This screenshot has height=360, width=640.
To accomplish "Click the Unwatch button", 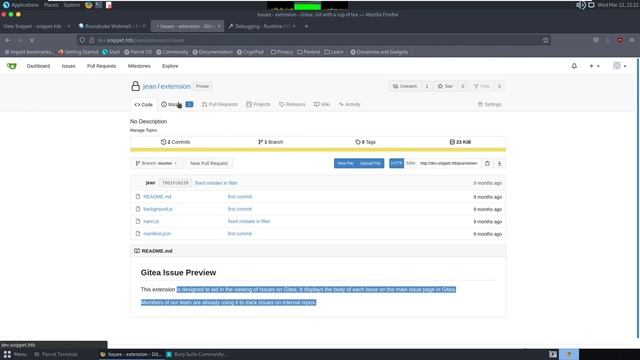I will 405,86.
